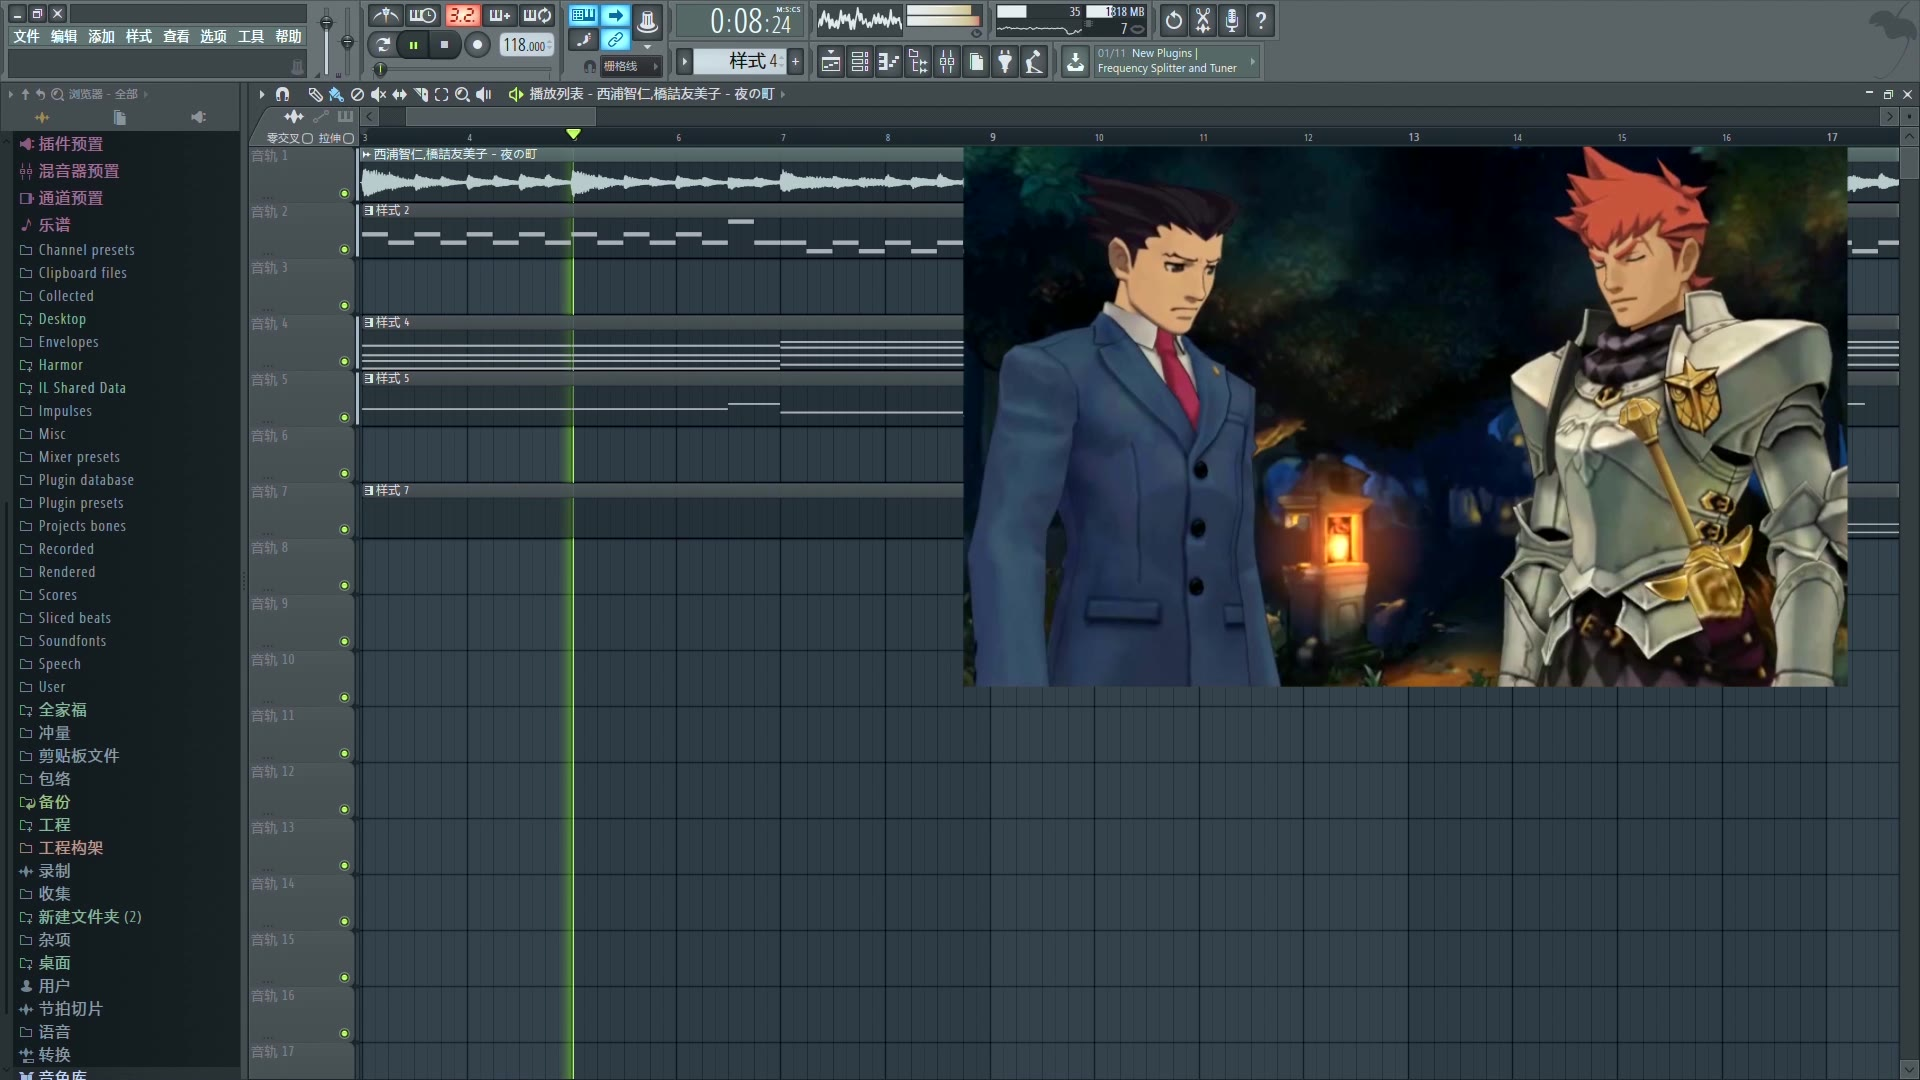This screenshot has width=1920, height=1080.
Task: Select the playlist slice tool
Action: tap(420, 94)
